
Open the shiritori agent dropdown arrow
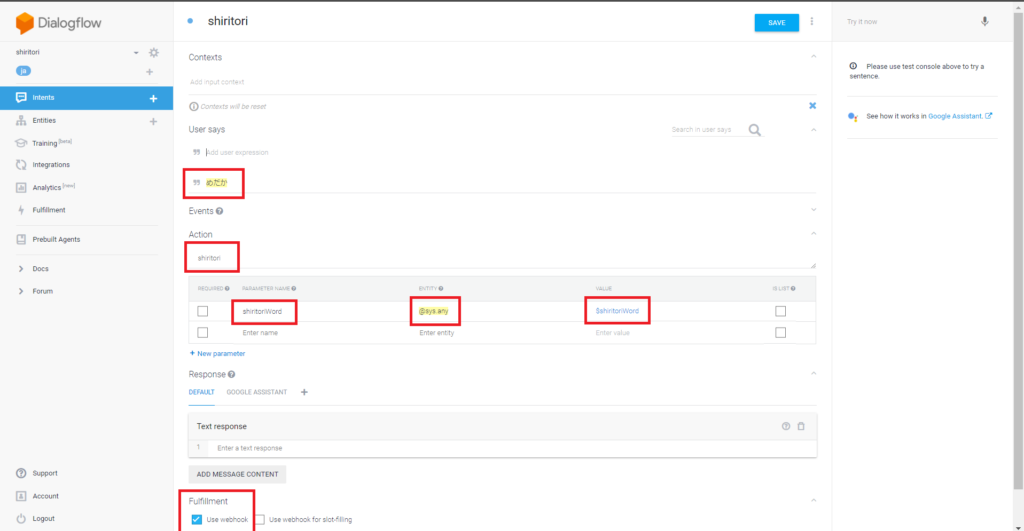(x=136, y=52)
